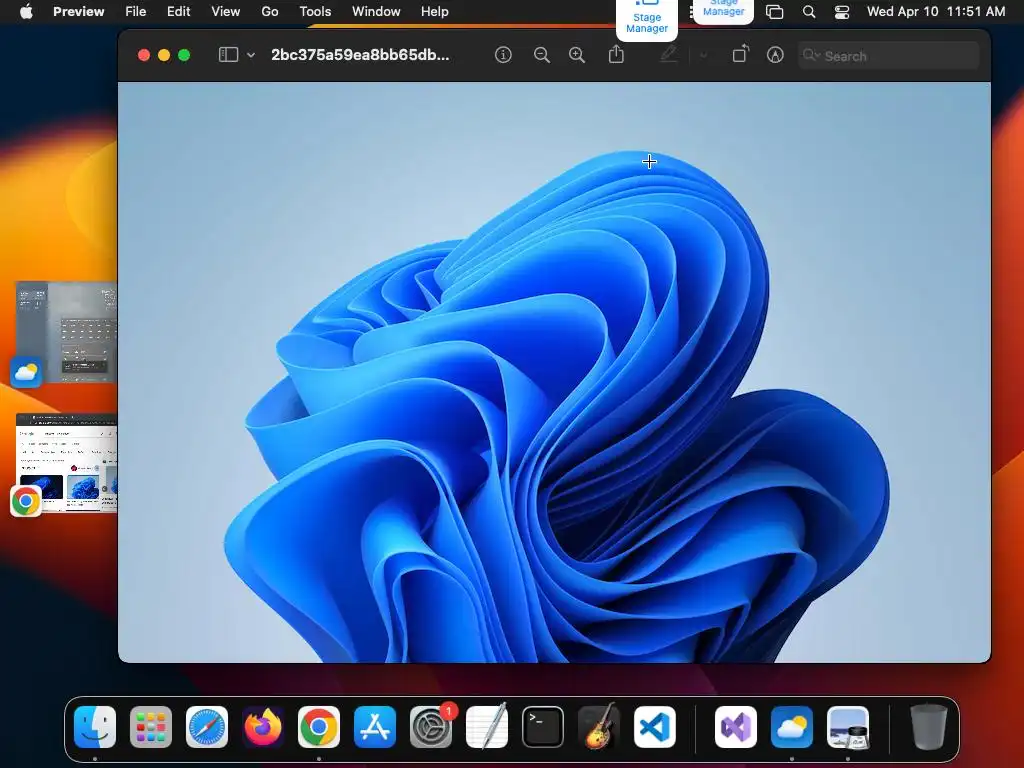Expand the sidebar view options chevron
Viewport: 1024px width, 768px height.
pos(251,56)
